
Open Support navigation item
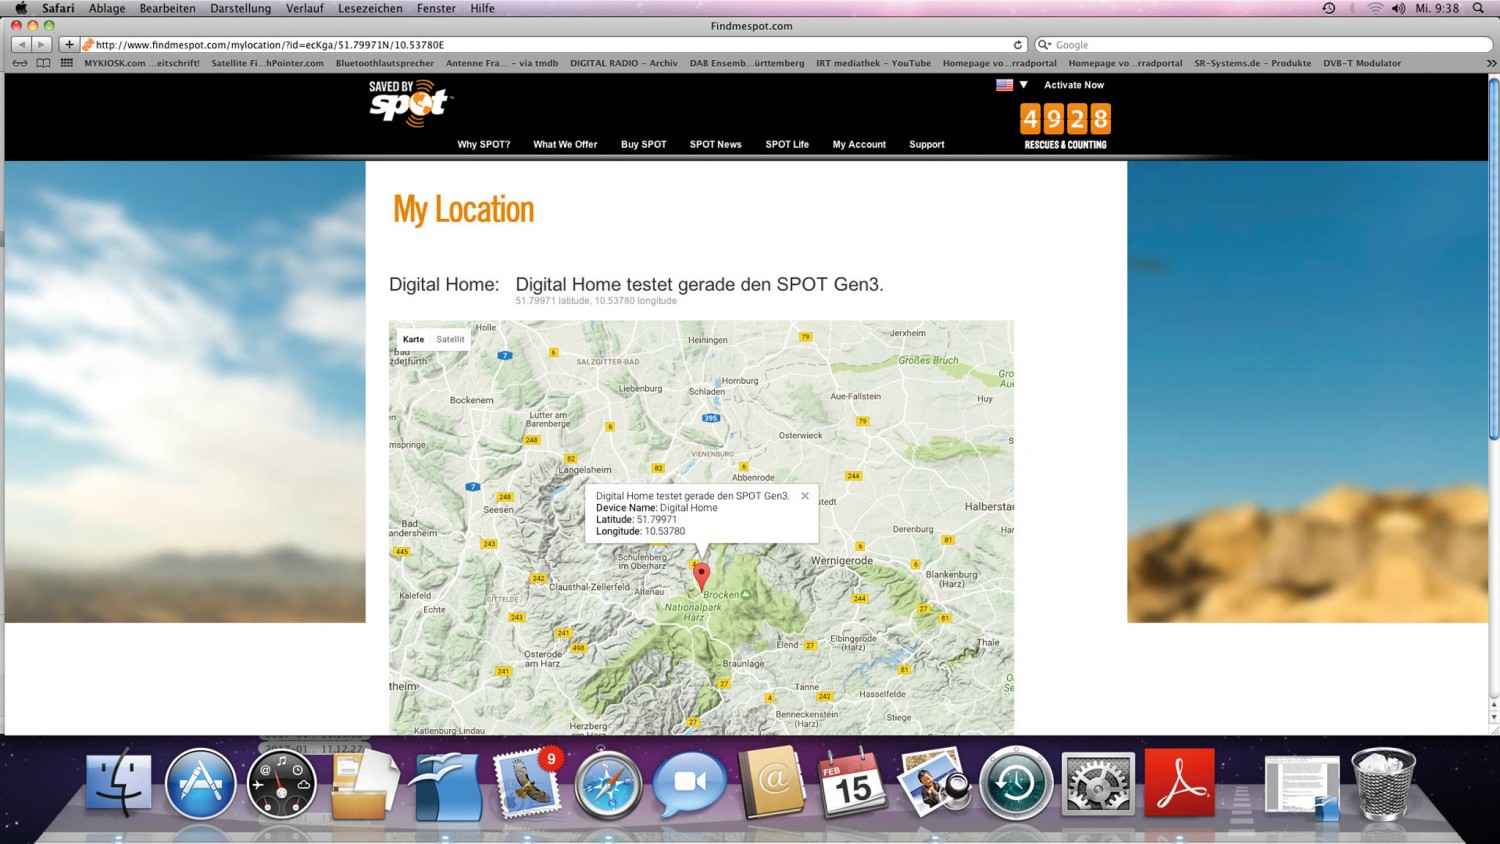(x=926, y=144)
